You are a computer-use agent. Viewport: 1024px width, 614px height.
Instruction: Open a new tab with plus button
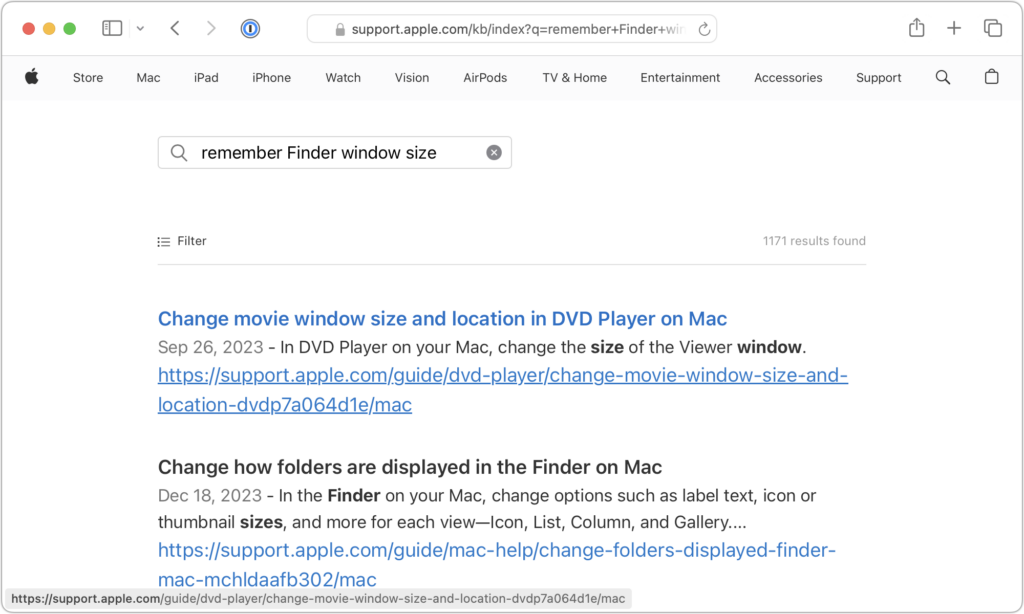click(x=954, y=28)
